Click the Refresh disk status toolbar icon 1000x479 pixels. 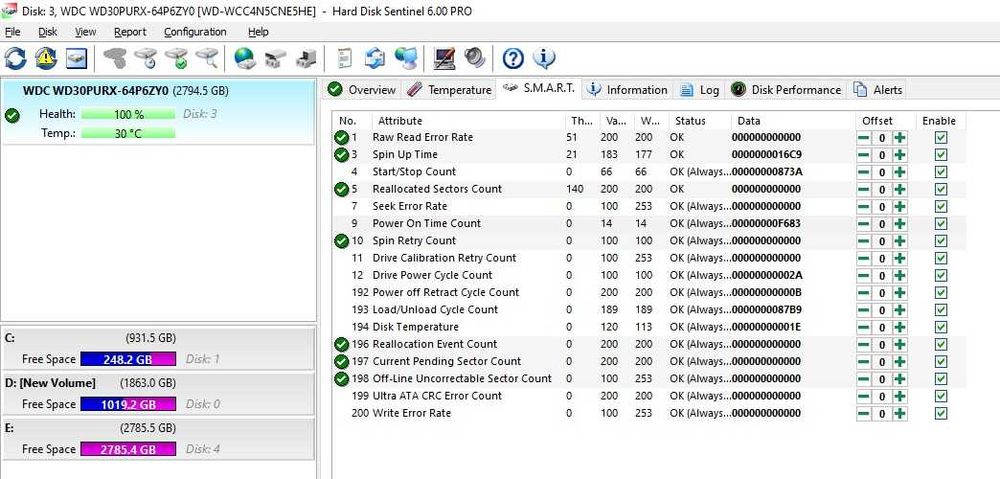click(15, 58)
